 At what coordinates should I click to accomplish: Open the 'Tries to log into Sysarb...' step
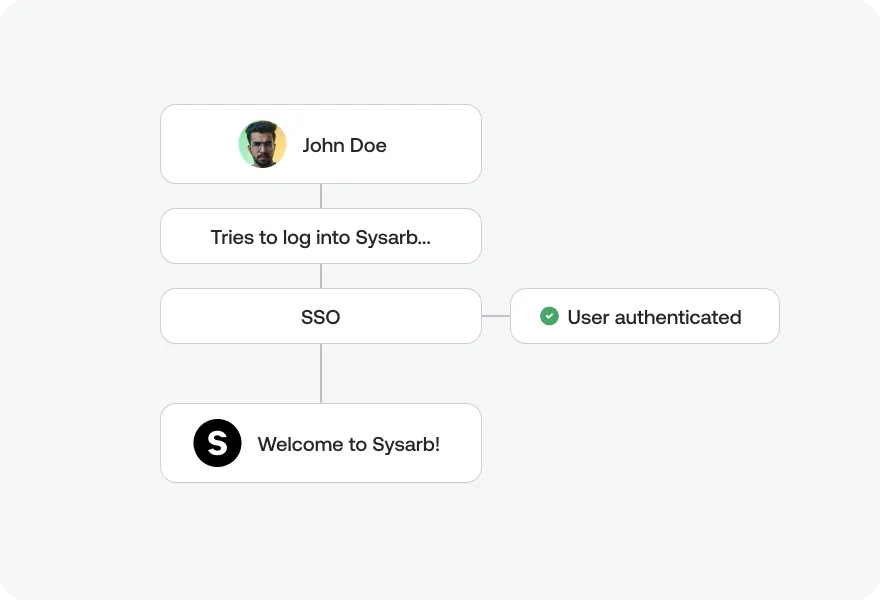[321, 236]
